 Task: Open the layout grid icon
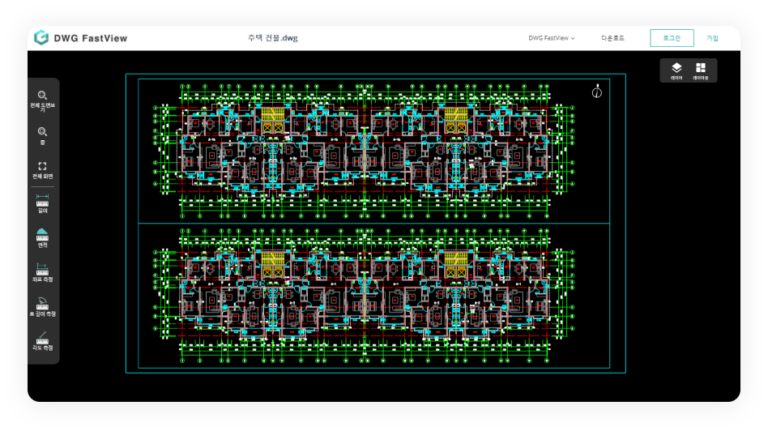(x=700, y=71)
